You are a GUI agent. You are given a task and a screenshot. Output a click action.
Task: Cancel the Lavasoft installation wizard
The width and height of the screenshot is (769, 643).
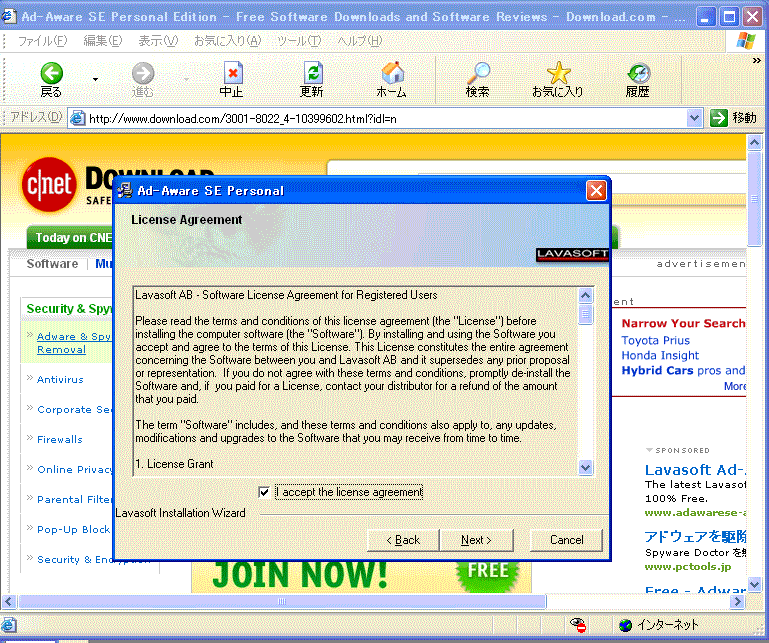[566, 540]
